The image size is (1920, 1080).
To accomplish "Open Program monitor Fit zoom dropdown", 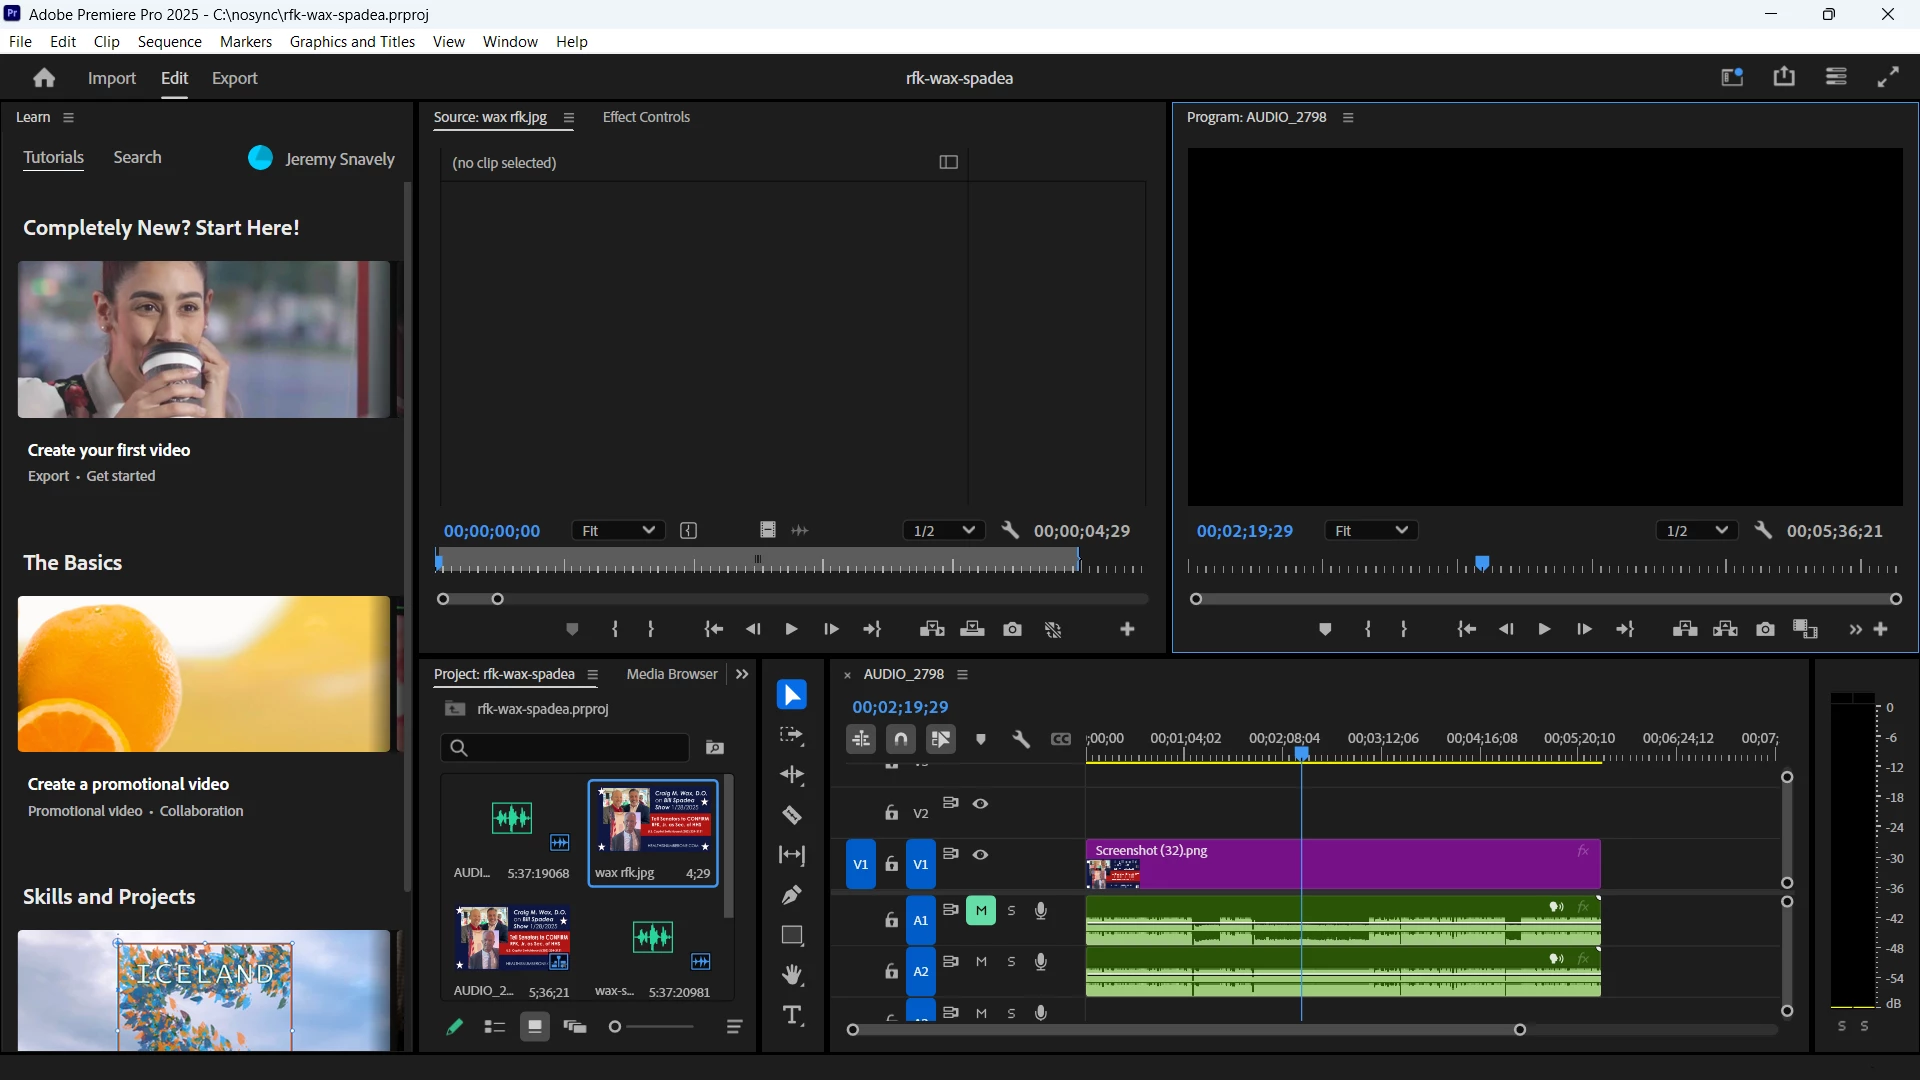I will click(1372, 531).
